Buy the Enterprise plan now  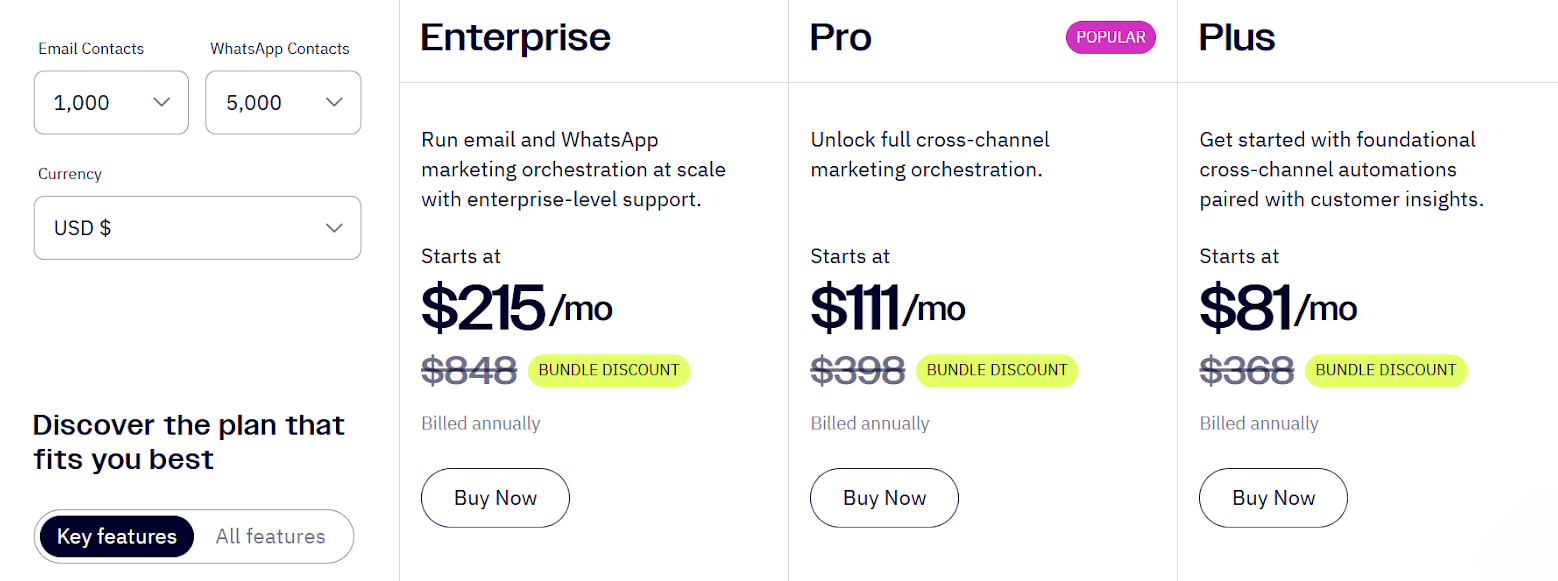coord(495,498)
